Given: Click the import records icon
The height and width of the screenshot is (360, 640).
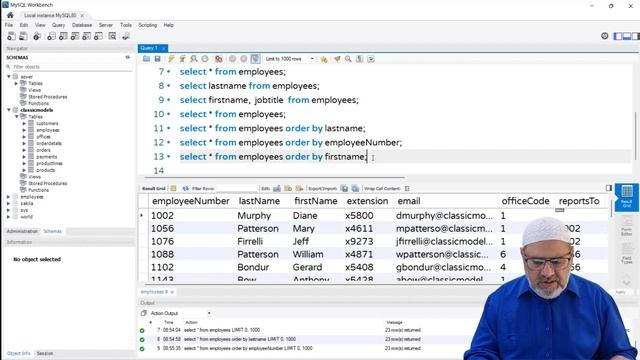Looking at the screenshot, I should click(355, 188).
